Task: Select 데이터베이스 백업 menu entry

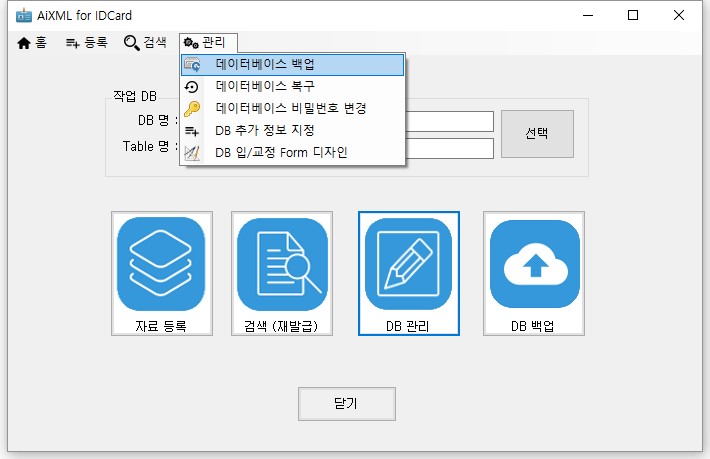Action: click(x=265, y=65)
